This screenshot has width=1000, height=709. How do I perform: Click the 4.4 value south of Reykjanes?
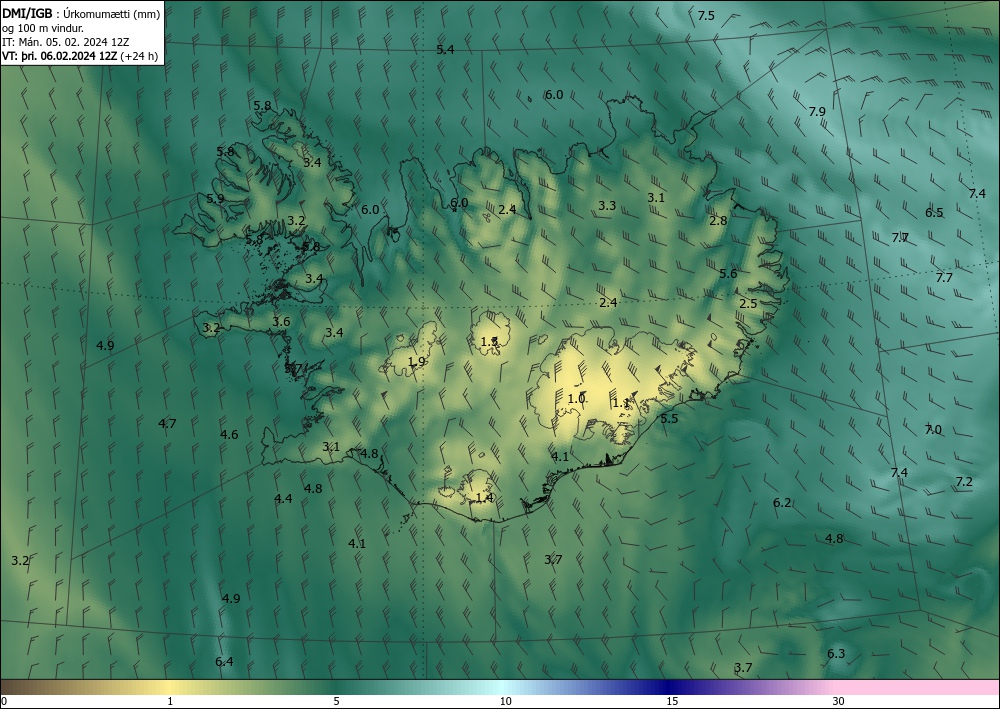pyautogui.click(x=283, y=499)
